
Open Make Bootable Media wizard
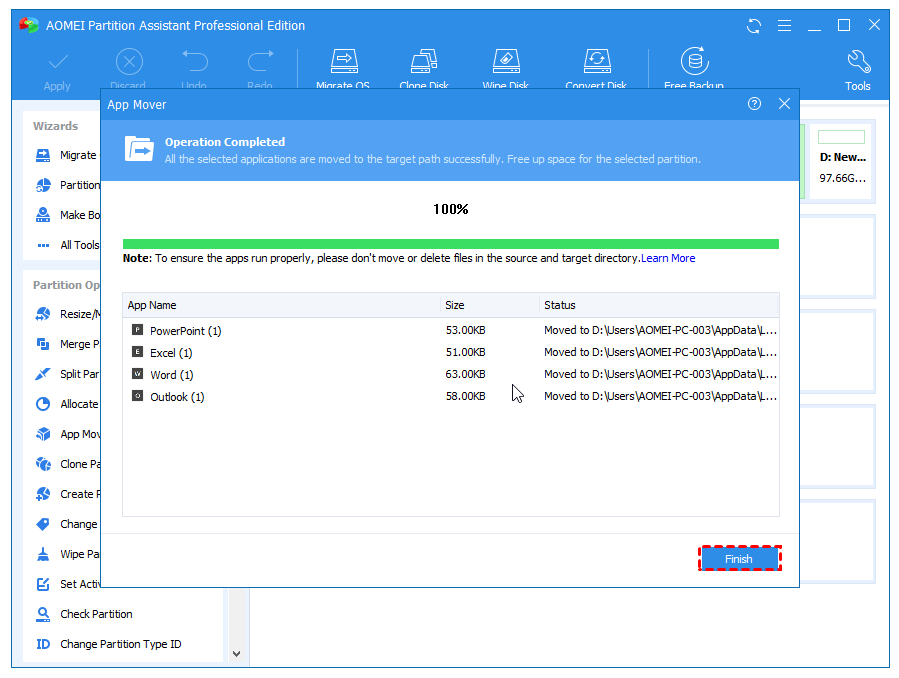[67, 215]
